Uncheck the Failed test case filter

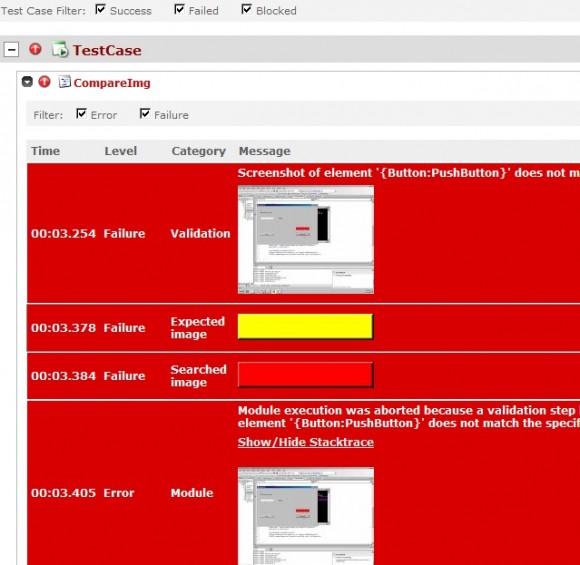[179, 9]
